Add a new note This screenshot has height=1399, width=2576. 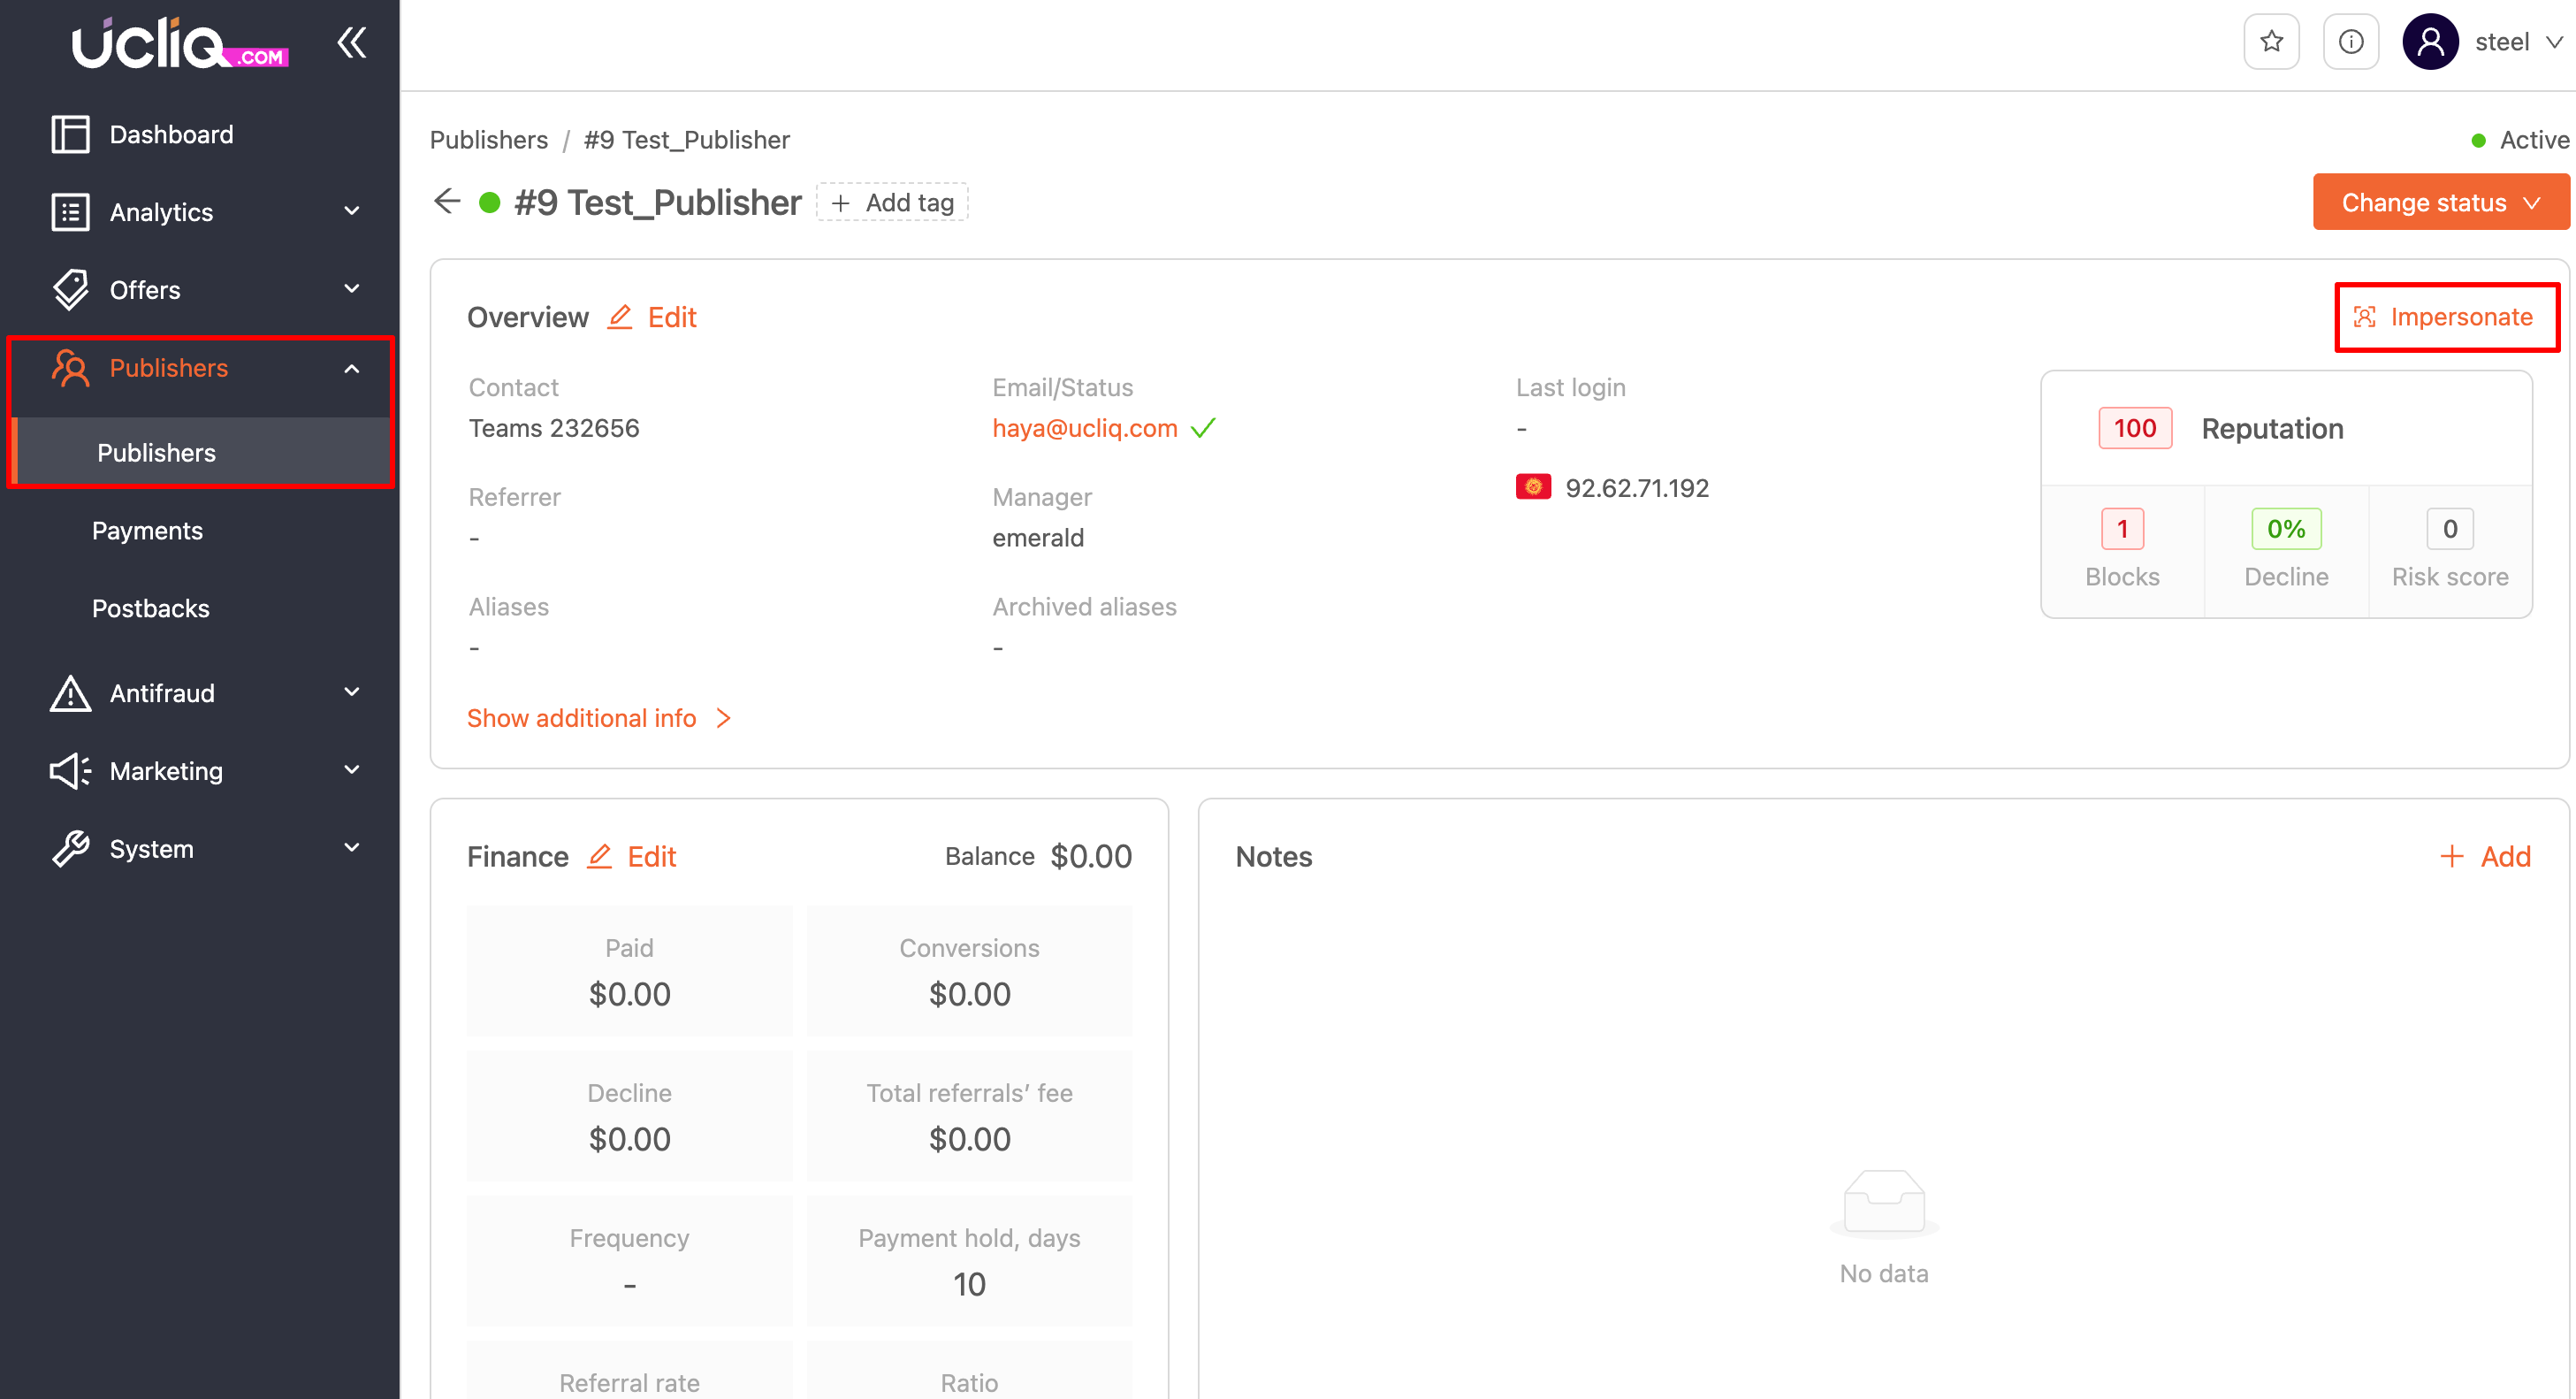[2484, 856]
